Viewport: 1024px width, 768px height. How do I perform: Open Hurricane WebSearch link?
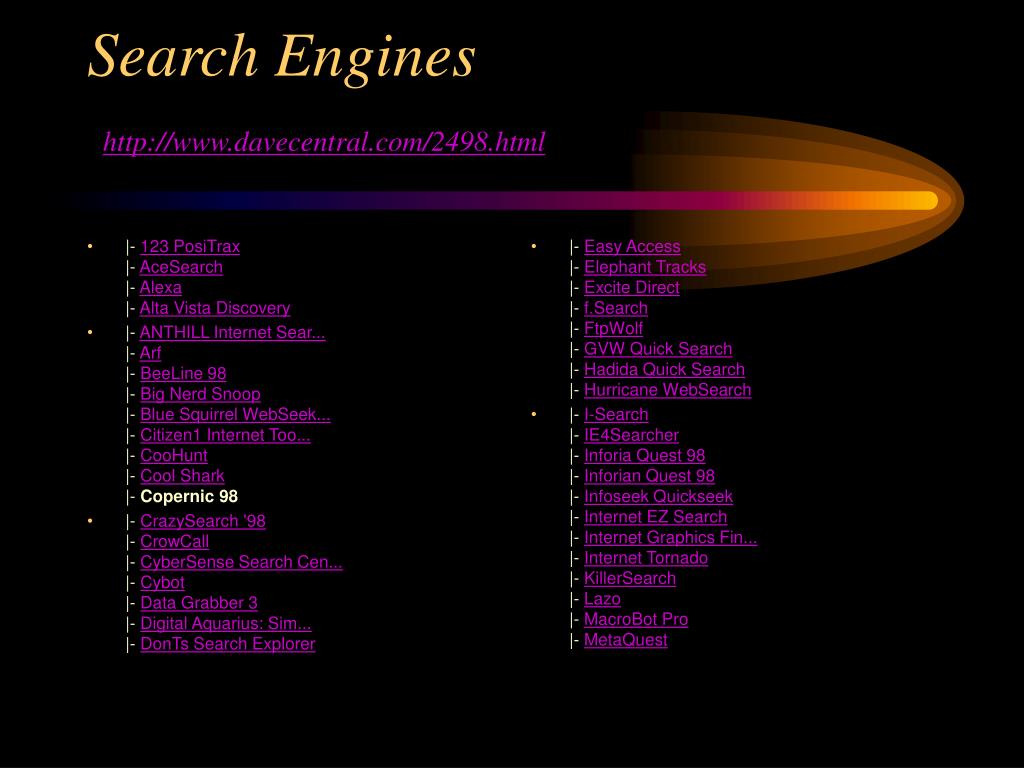click(x=667, y=390)
